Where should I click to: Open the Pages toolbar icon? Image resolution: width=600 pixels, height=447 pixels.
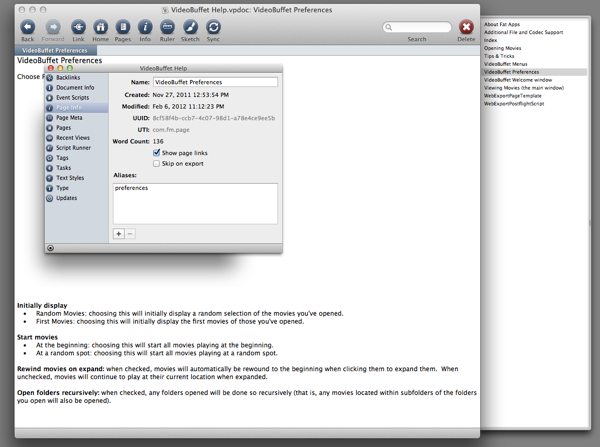123,27
